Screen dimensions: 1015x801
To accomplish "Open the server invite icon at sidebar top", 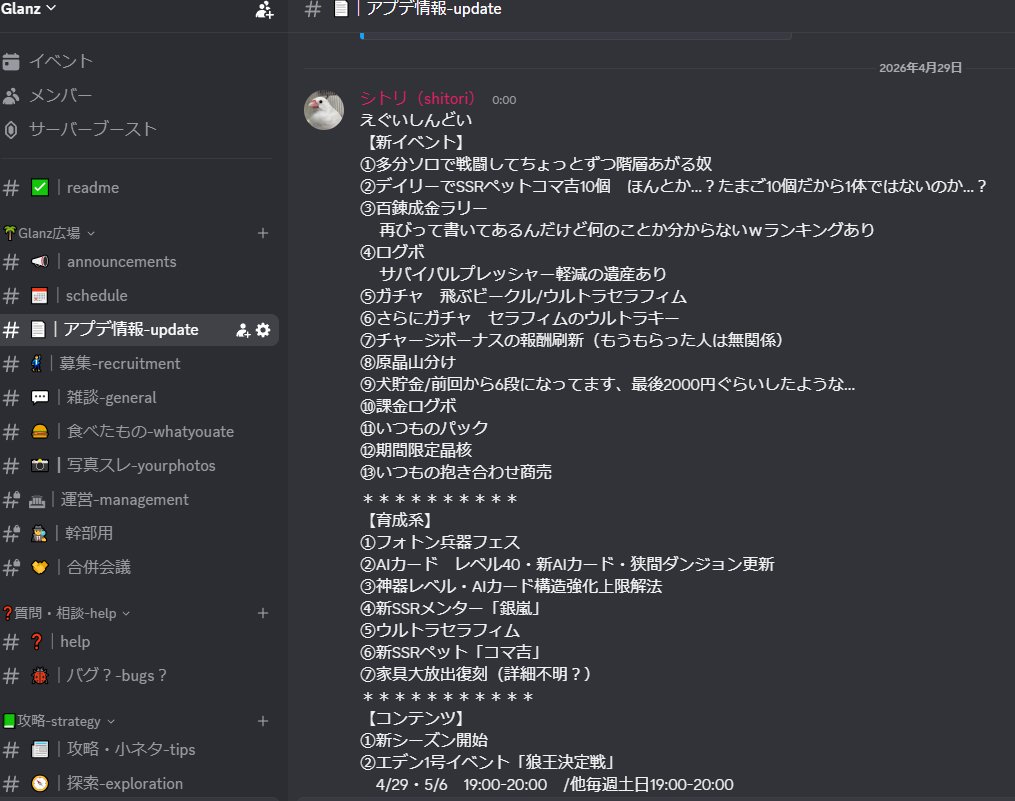I will pos(263,10).
